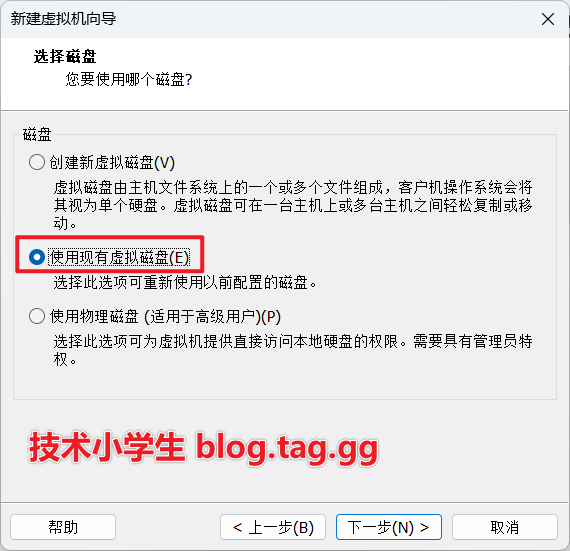The height and width of the screenshot is (551, 570).
Task: Select the 使用现有虚拟磁盘(E) radio button
Action: click(37, 257)
